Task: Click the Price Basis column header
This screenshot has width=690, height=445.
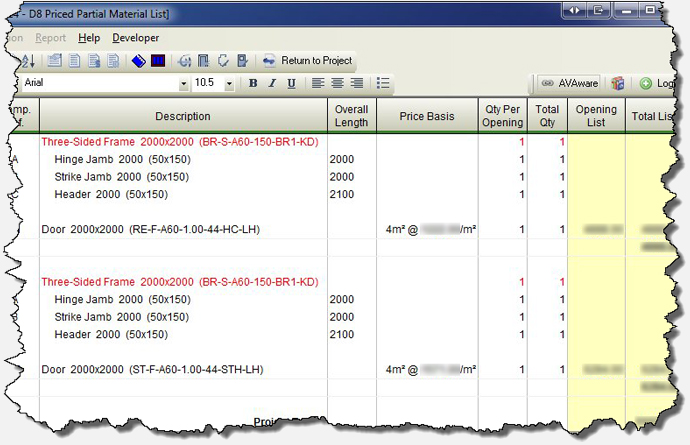Action: pyautogui.click(x=427, y=116)
